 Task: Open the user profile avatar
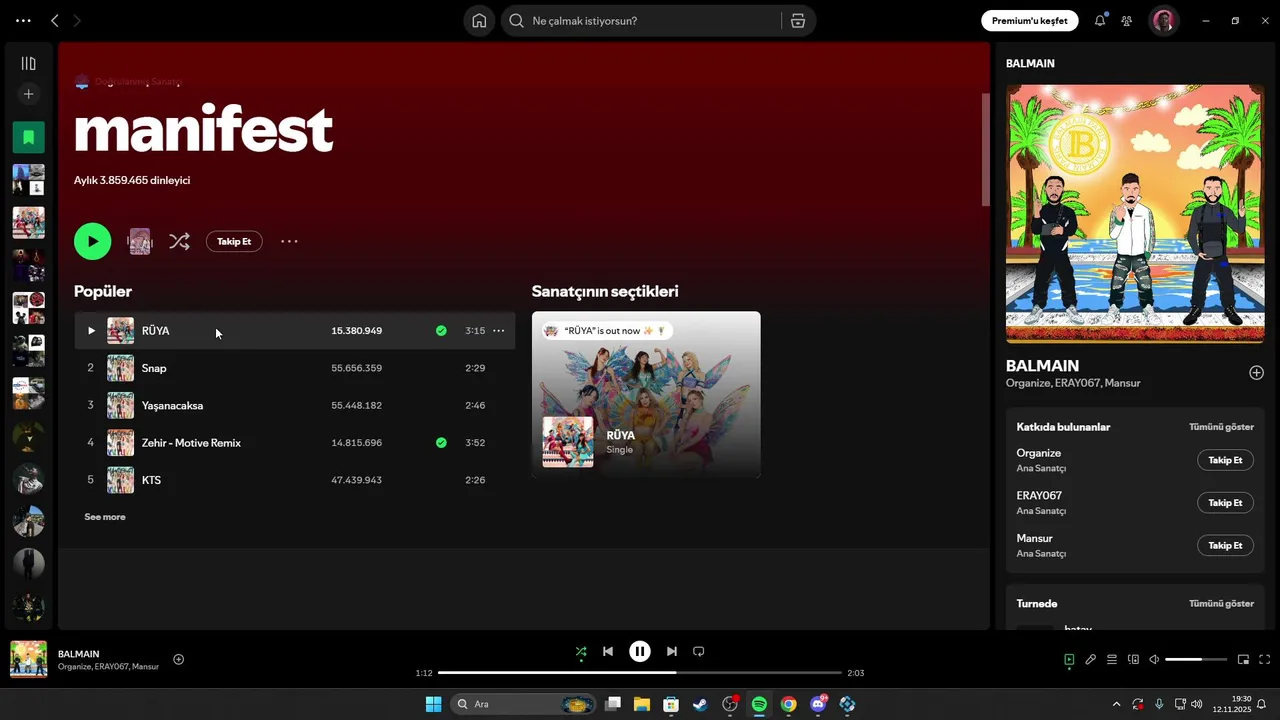(x=1163, y=21)
